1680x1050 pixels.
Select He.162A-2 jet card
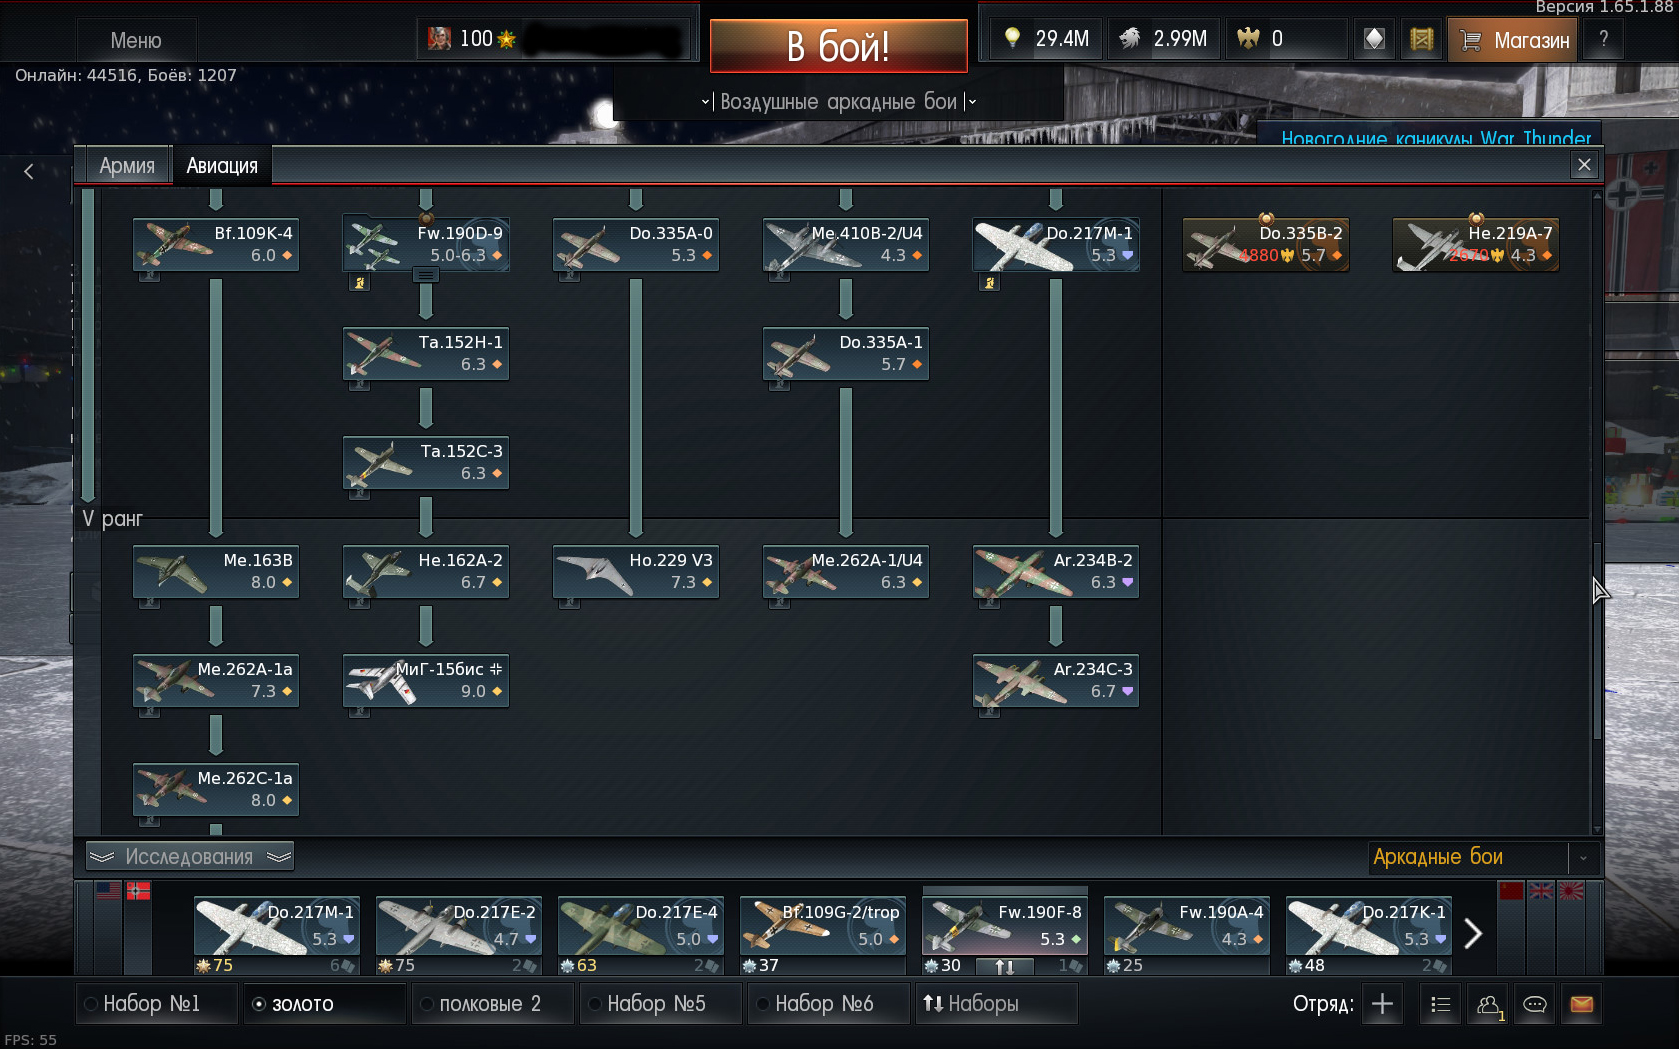click(x=426, y=572)
